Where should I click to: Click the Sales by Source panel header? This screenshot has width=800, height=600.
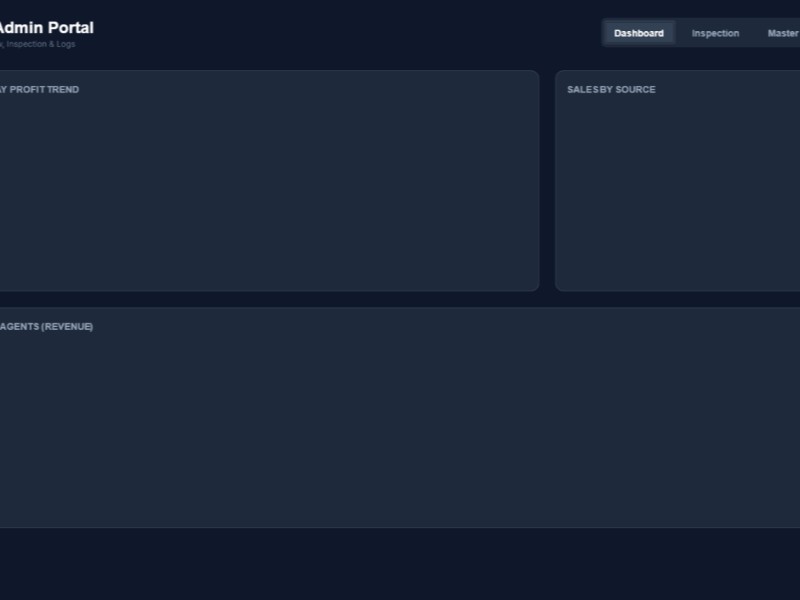pos(611,89)
